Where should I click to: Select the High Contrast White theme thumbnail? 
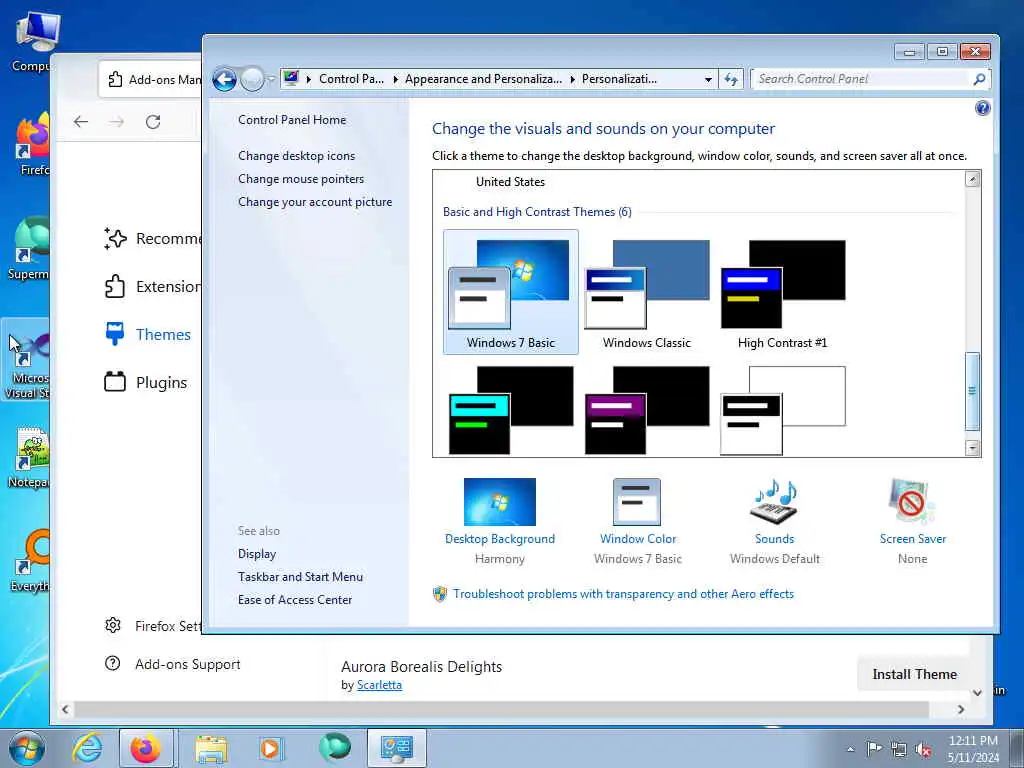click(x=782, y=410)
